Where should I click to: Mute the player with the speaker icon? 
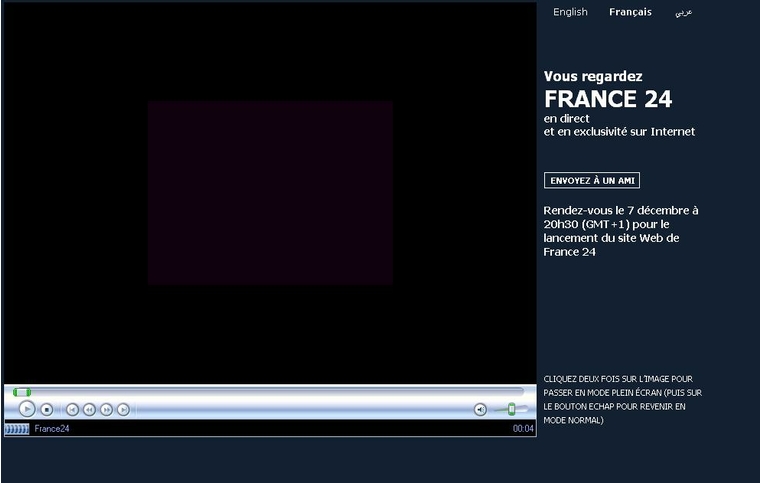480,410
